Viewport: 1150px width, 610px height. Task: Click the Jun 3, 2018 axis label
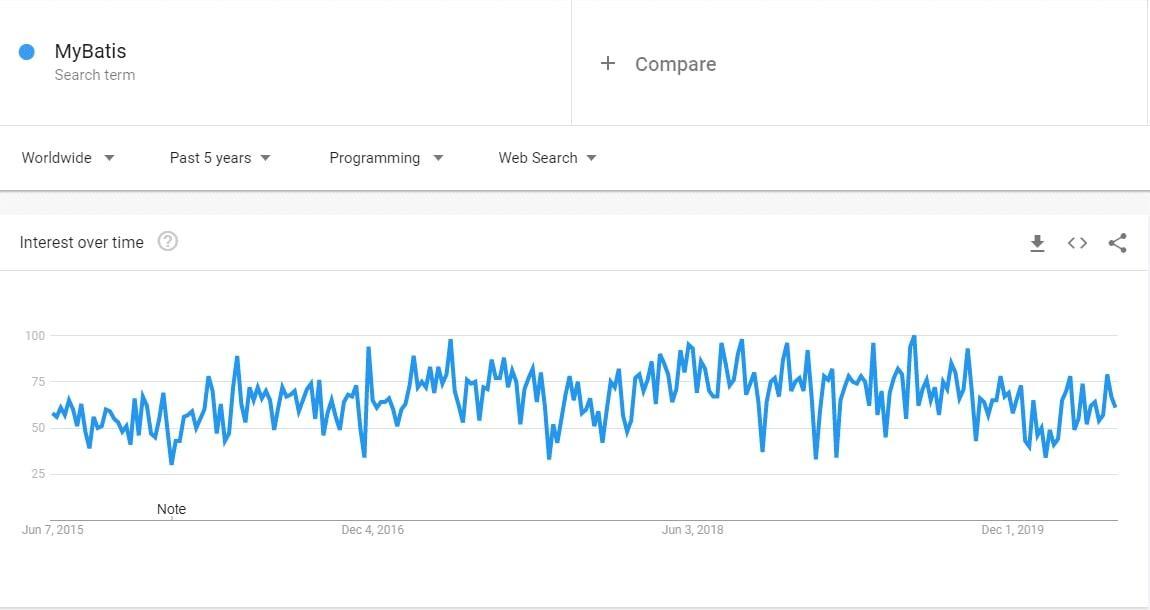[x=692, y=530]
